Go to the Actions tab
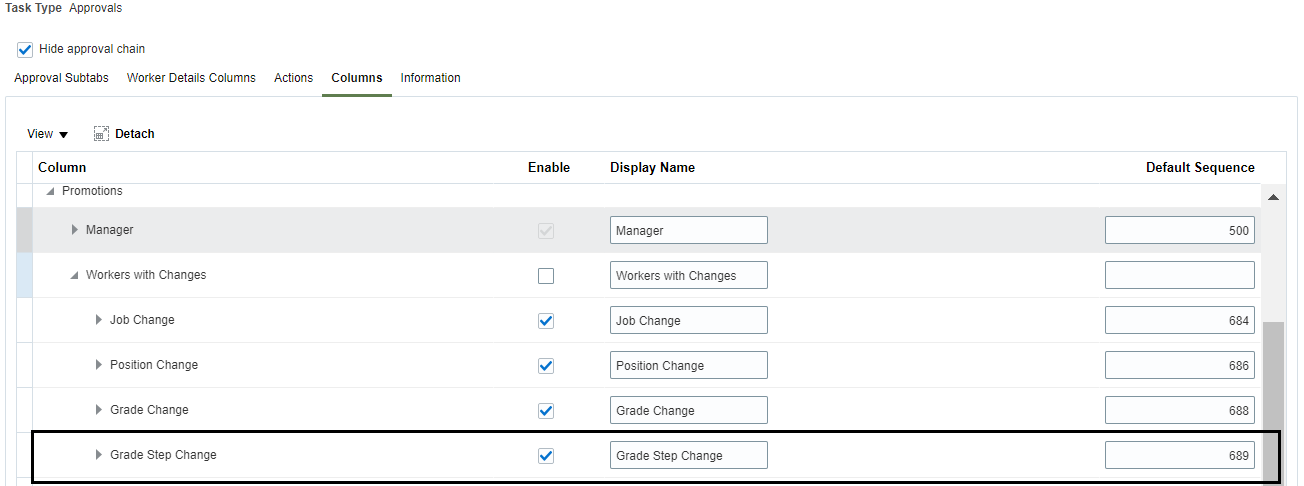Screen dimensions: 1304x486 [293, 78]
